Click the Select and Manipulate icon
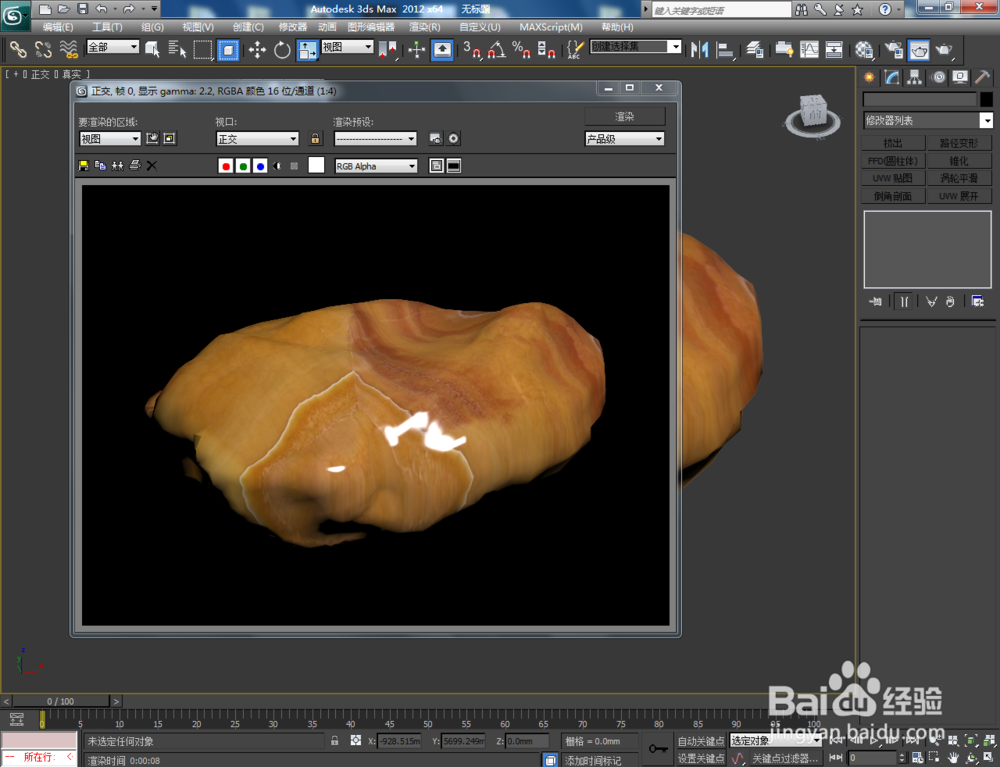The image size is (1000, 767). tap(416, 50)
